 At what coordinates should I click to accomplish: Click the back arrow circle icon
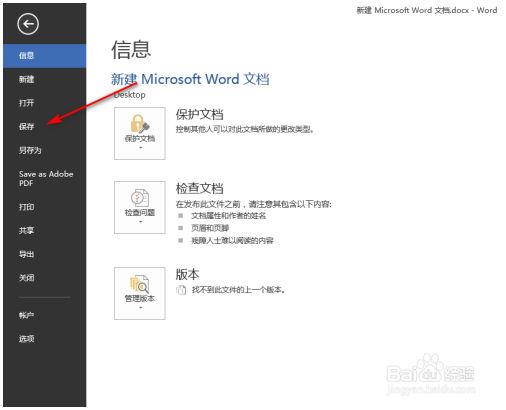28,24
